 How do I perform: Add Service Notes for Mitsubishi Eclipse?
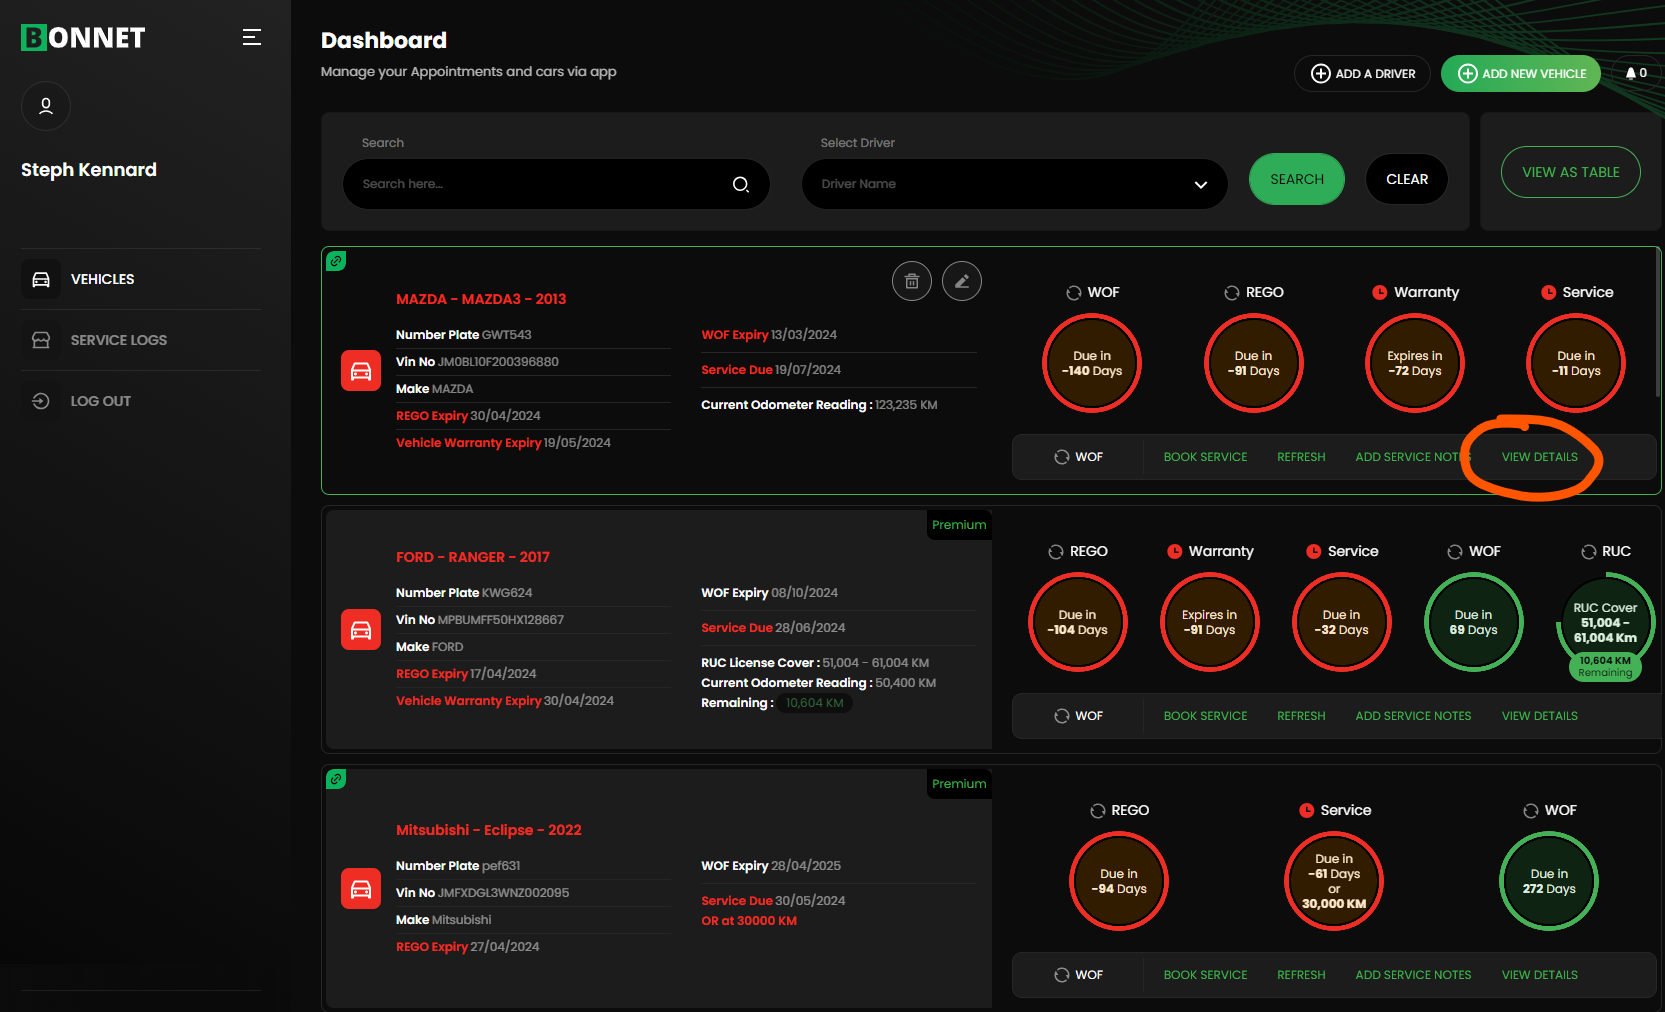[x=1413, y=975]
